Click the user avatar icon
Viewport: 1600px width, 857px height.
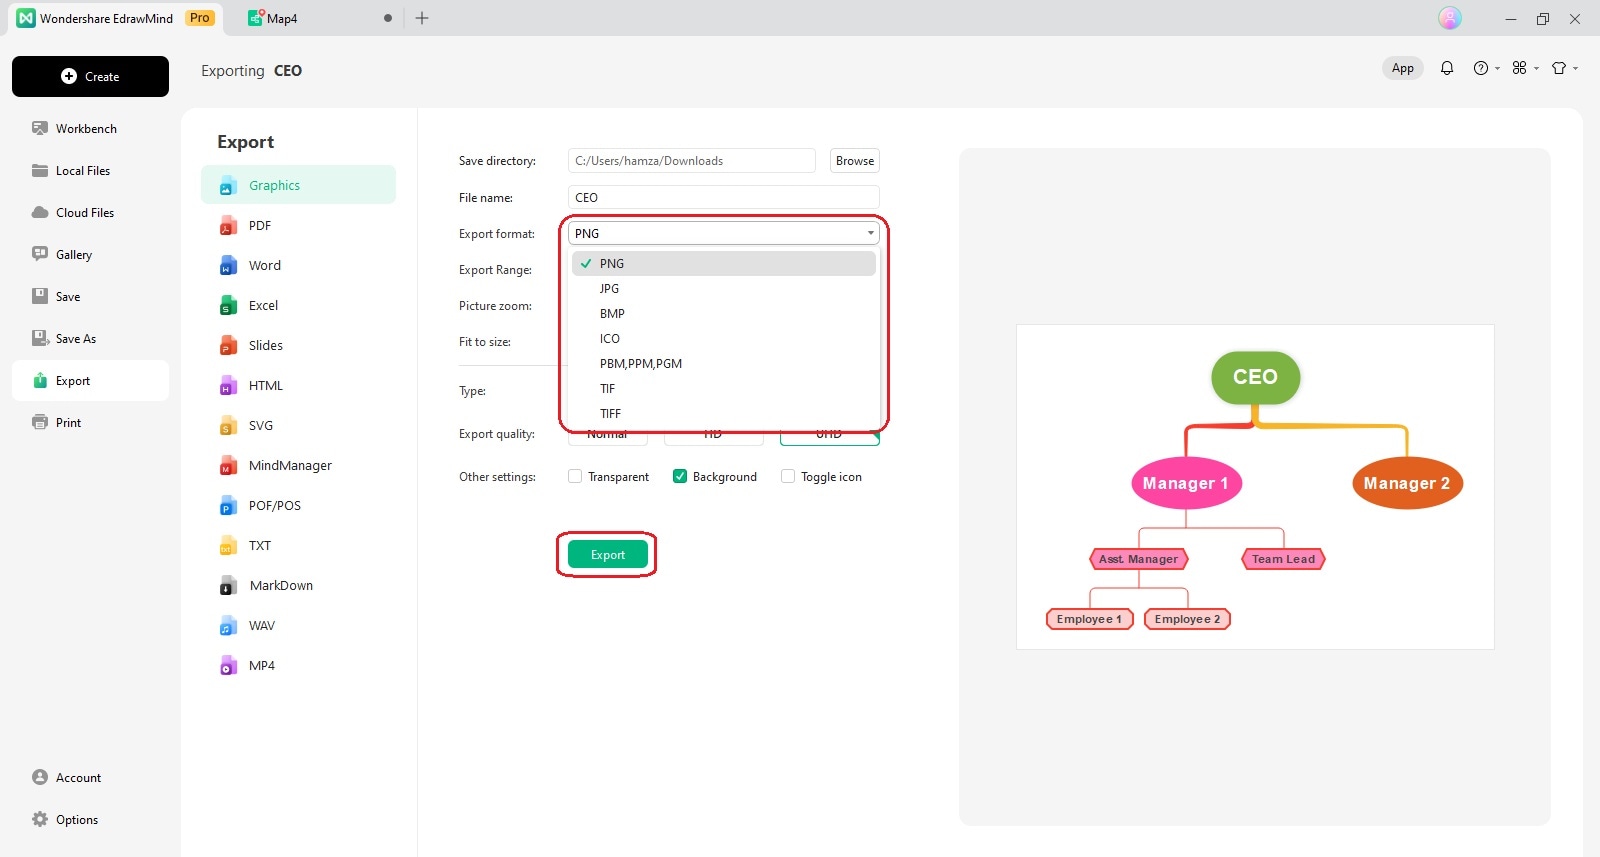1450,18
